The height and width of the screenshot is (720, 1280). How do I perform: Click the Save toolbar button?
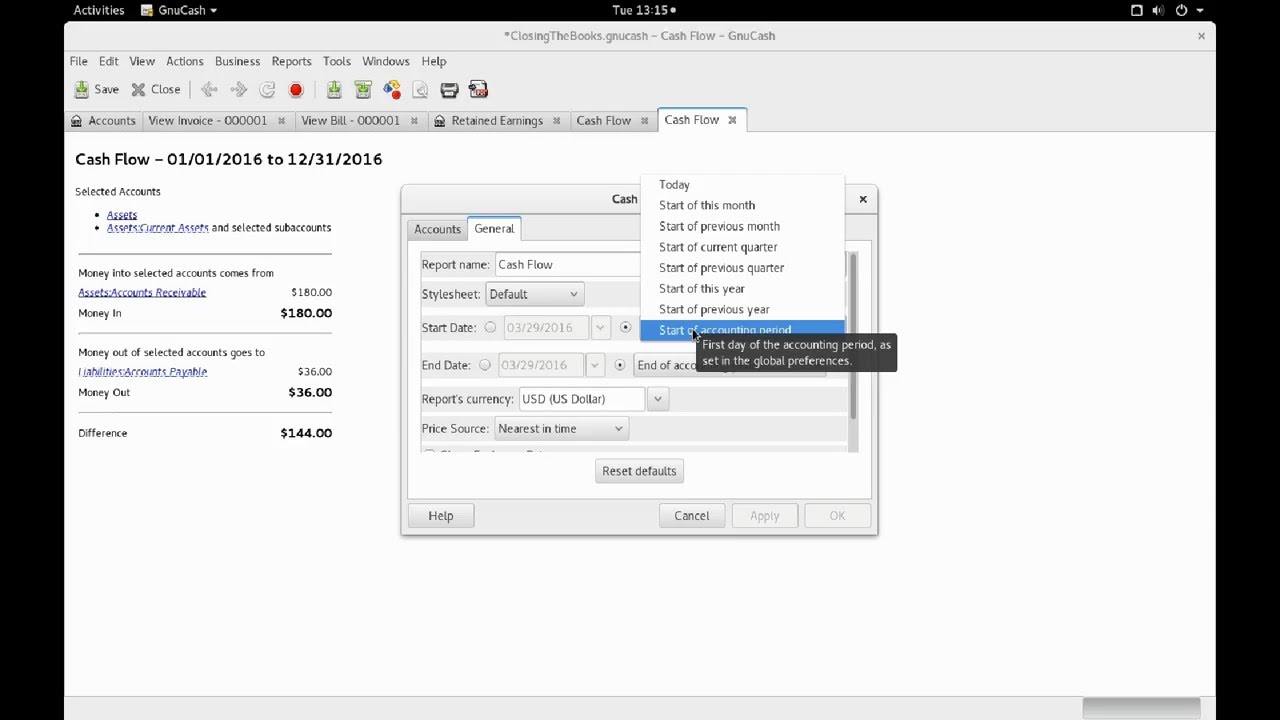(x=97, y=89)
